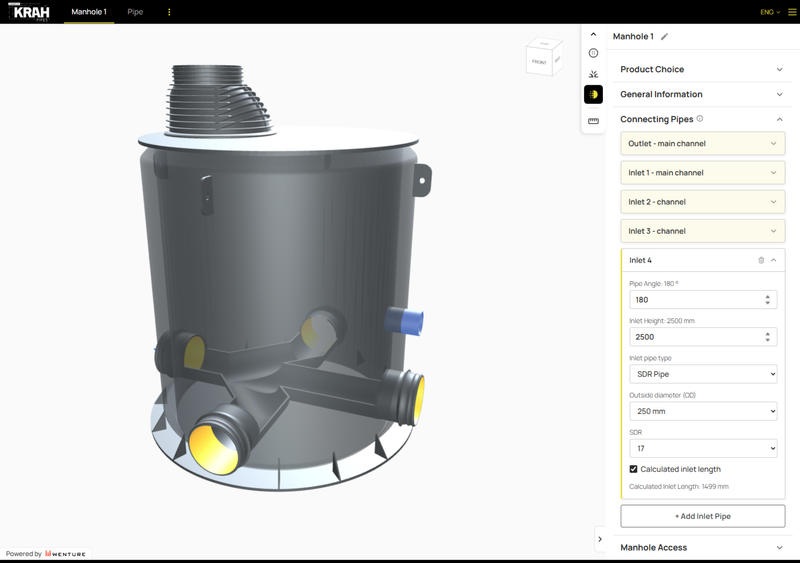Activate the exploded view icon
This screenshot has height=563, width=800.
click(x=593, y=74)
